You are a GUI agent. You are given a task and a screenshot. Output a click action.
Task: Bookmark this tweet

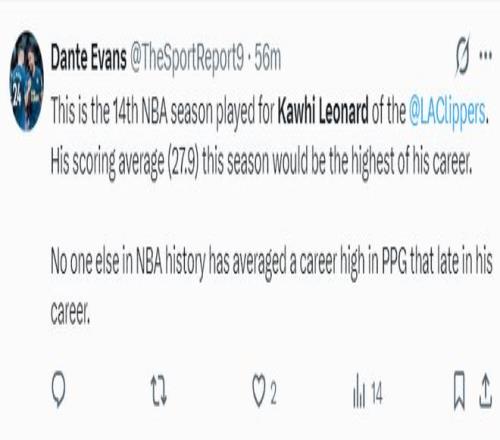coord(459,390)
